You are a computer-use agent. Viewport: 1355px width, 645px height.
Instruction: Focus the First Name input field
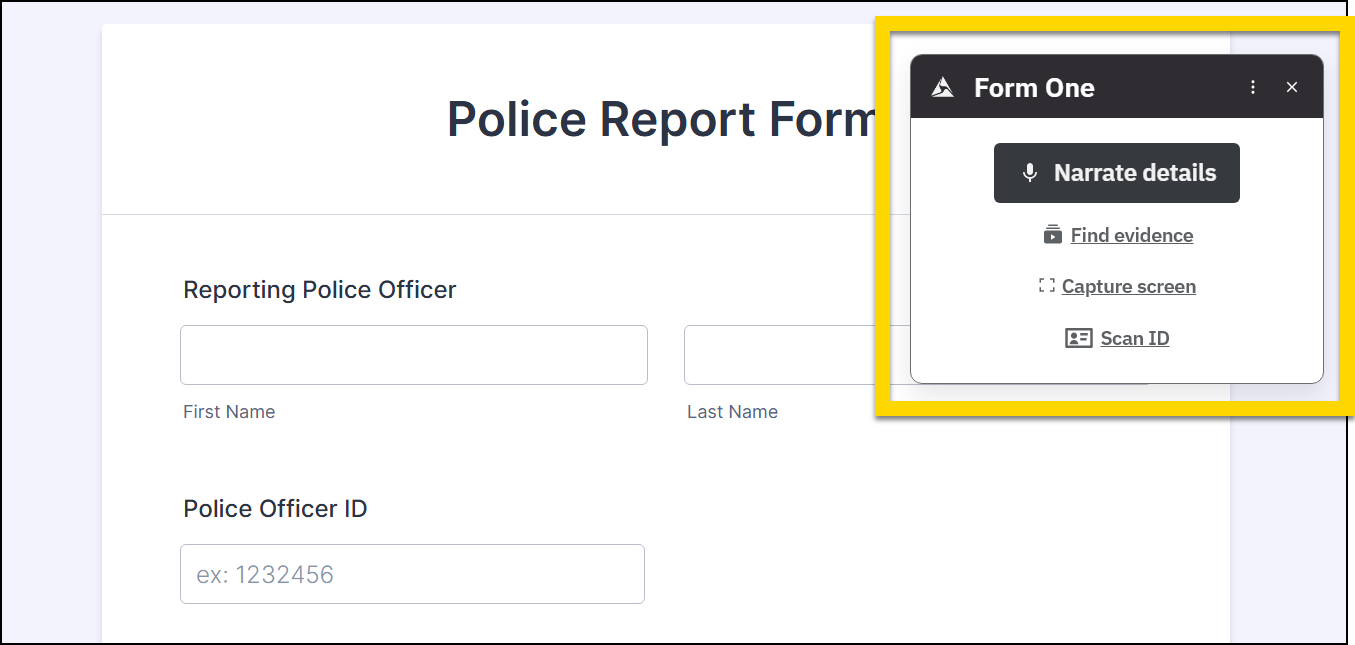coord(413,355)
